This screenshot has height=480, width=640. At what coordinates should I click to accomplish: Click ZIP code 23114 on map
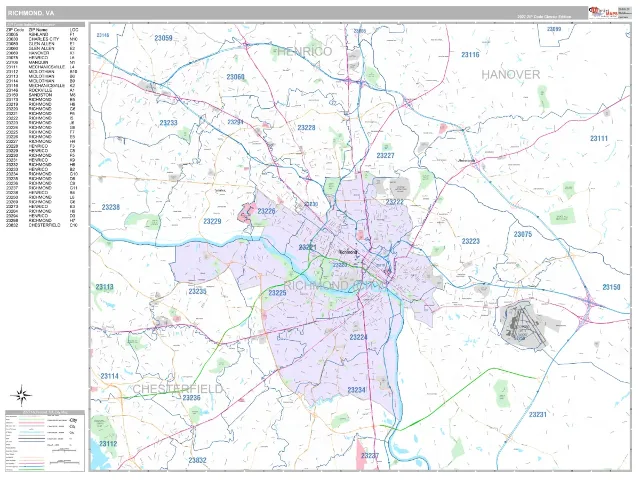(x=109, y=376)
